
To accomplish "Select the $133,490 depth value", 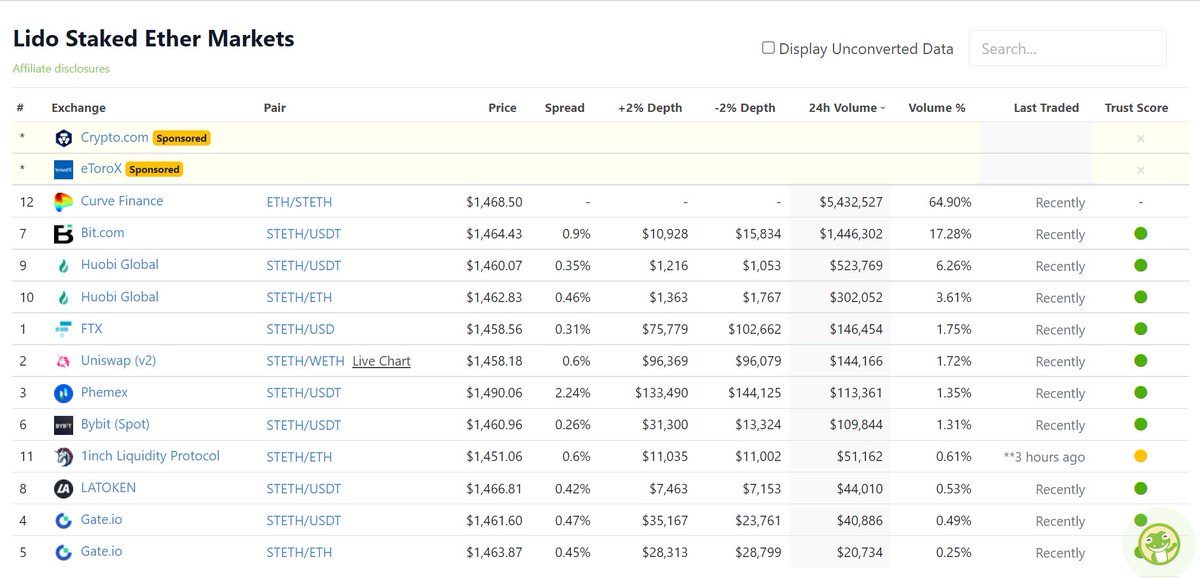I will 661,393.
